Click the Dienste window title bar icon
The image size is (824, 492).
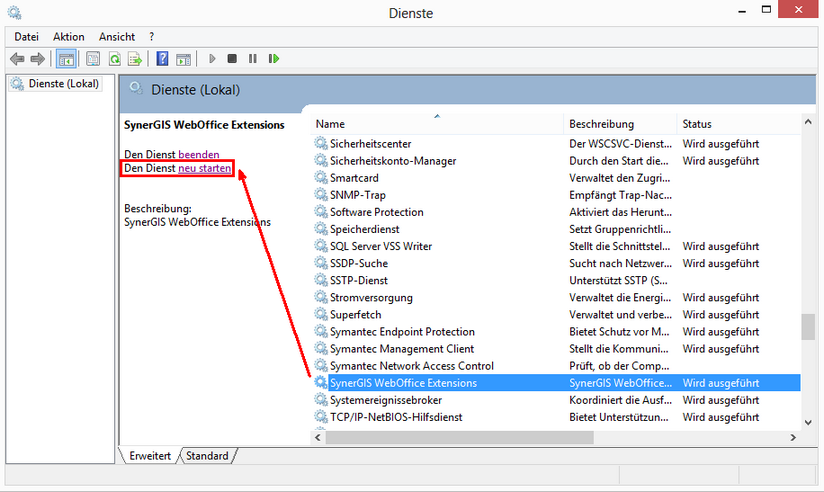click(14, 12)
